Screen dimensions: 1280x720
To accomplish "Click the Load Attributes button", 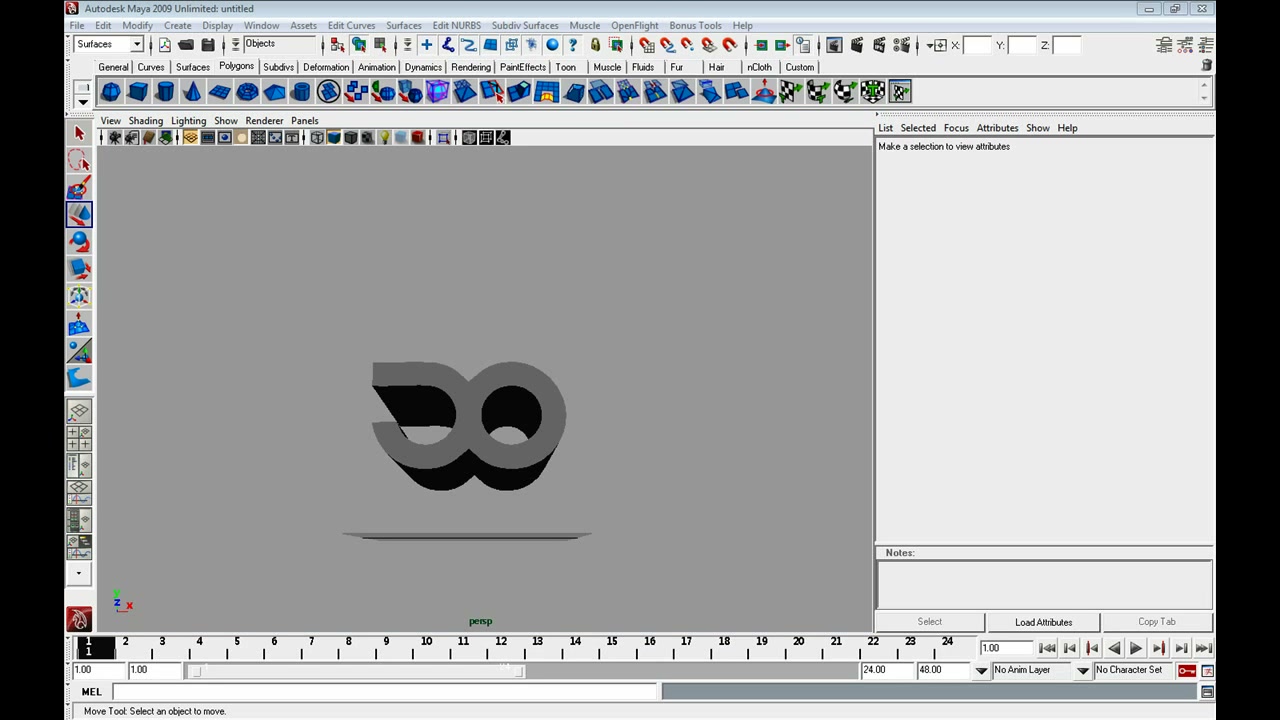I will tap(1043, 622).
